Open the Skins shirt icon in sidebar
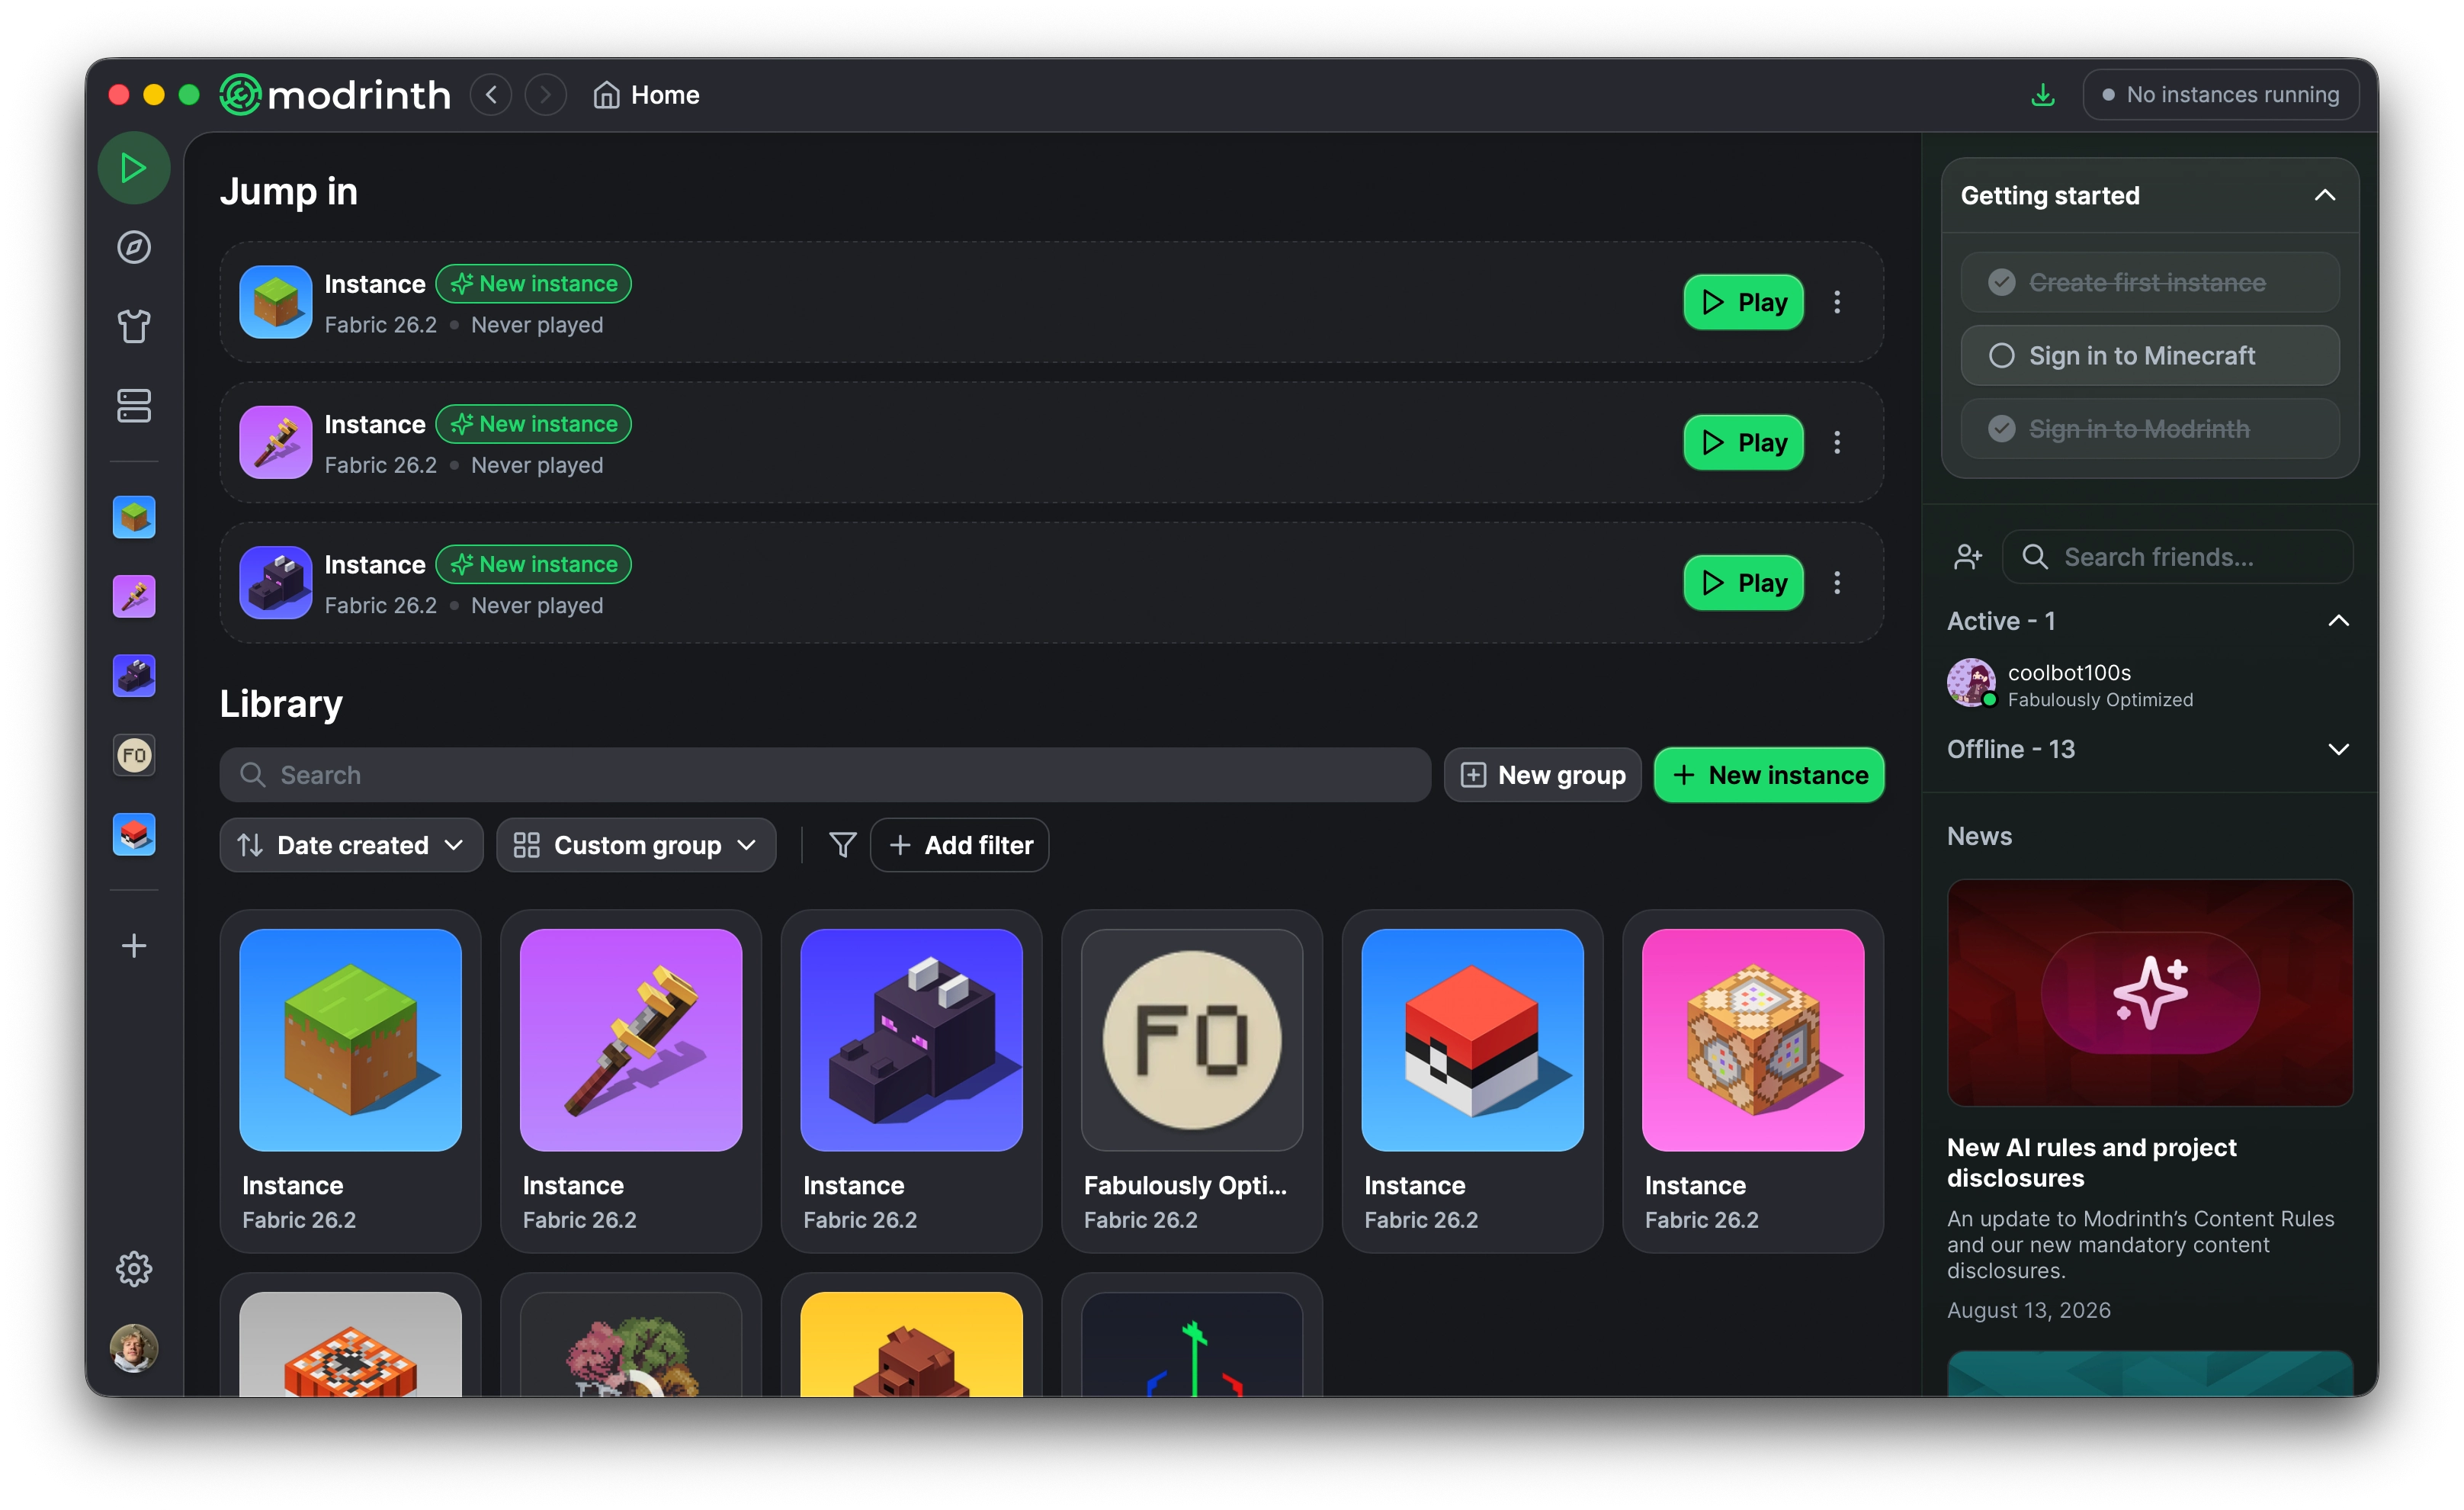The image size is (2464, 1510). [x=133, y=326]
